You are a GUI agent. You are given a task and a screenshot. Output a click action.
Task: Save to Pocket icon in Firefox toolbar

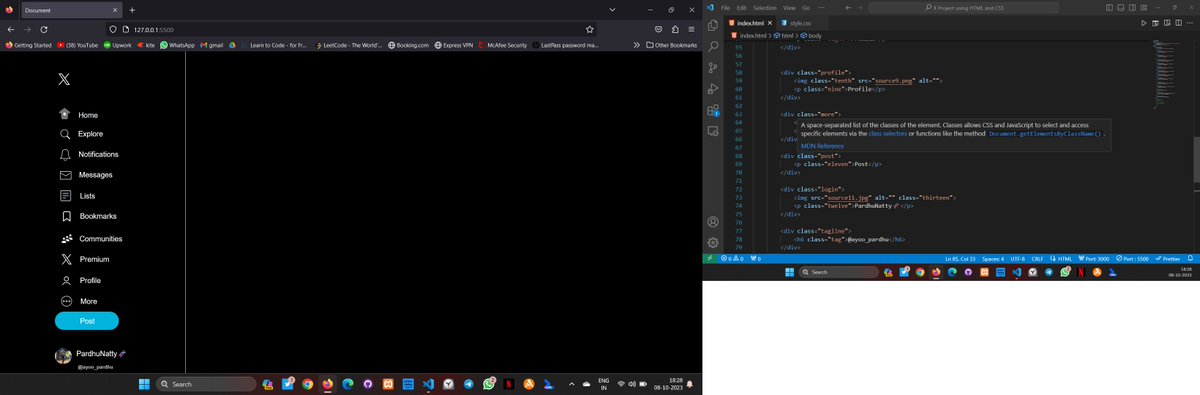(658, 30)
